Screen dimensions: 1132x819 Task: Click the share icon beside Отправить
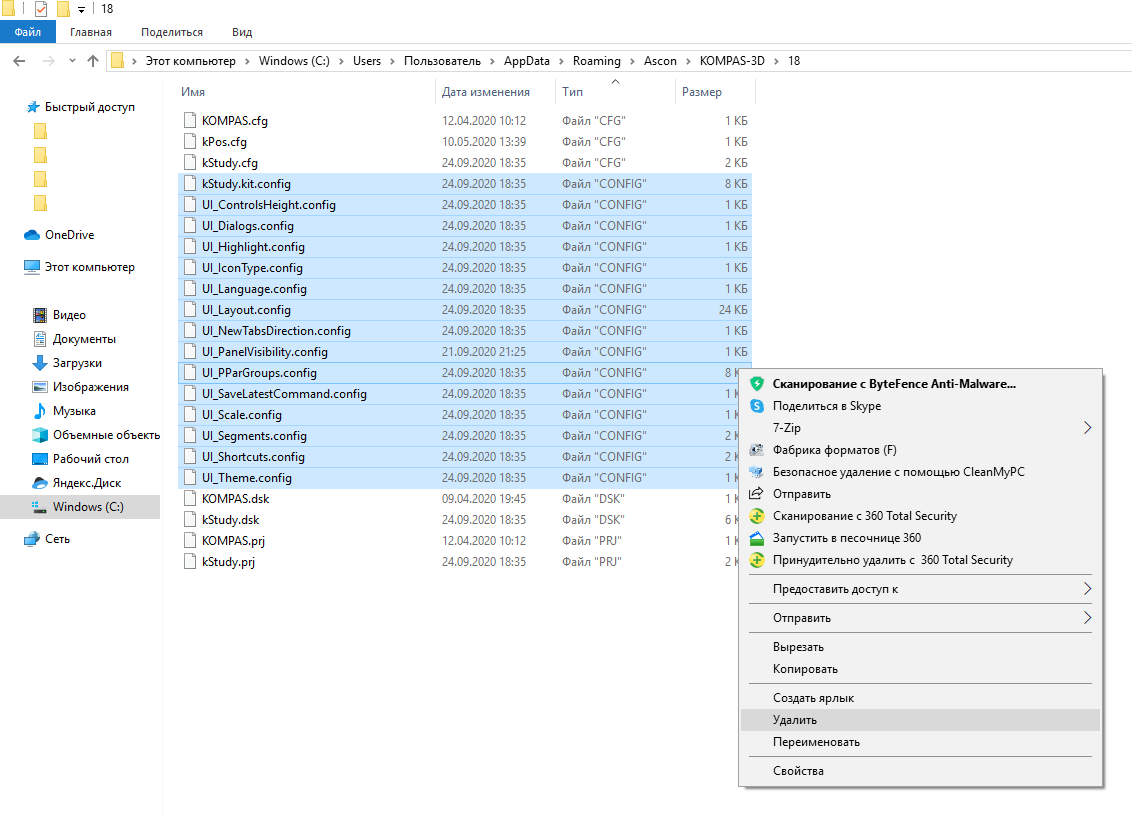pos(757,494)
